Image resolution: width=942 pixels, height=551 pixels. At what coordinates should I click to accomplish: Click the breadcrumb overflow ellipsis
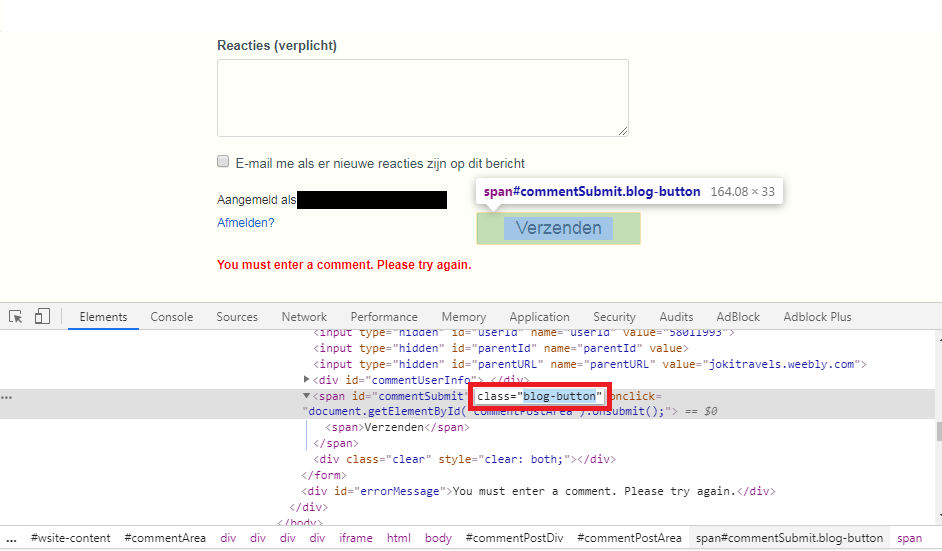(x=11, y=538)
